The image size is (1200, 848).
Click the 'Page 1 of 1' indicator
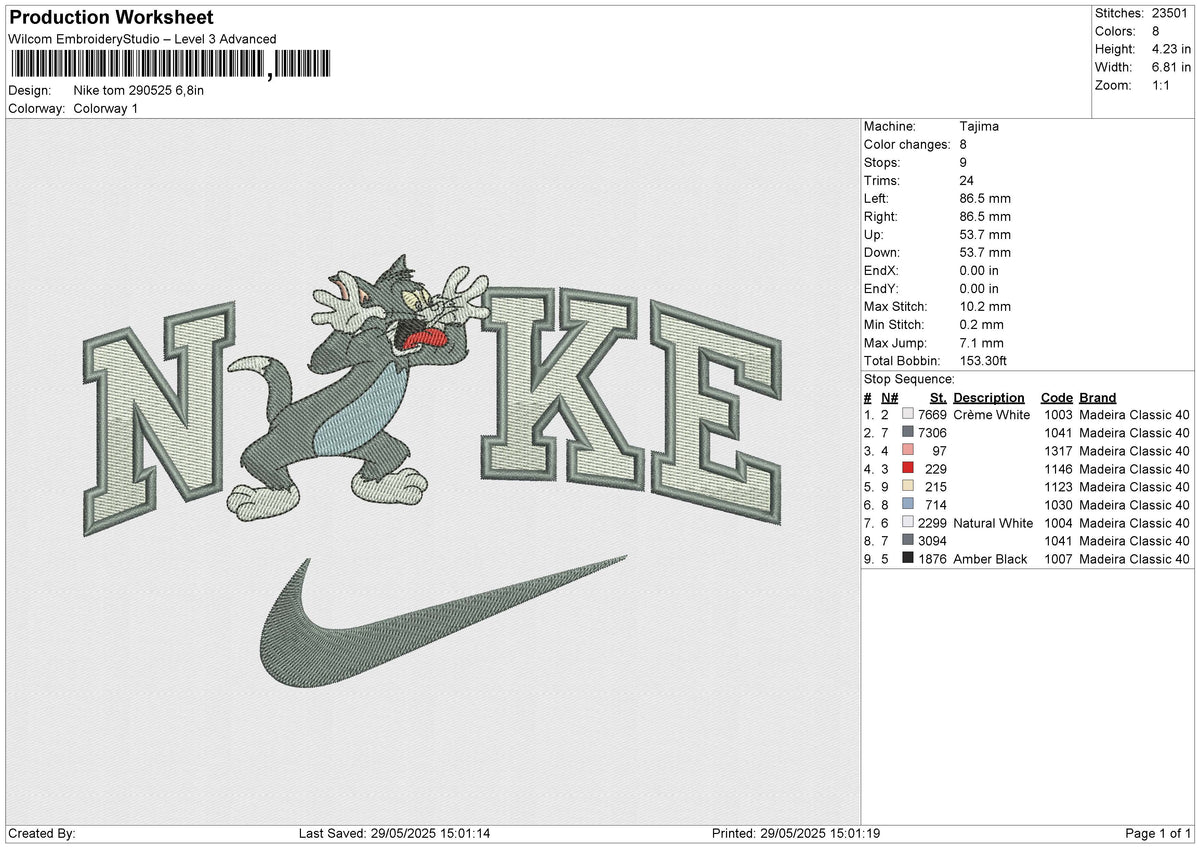point(1158,833)
